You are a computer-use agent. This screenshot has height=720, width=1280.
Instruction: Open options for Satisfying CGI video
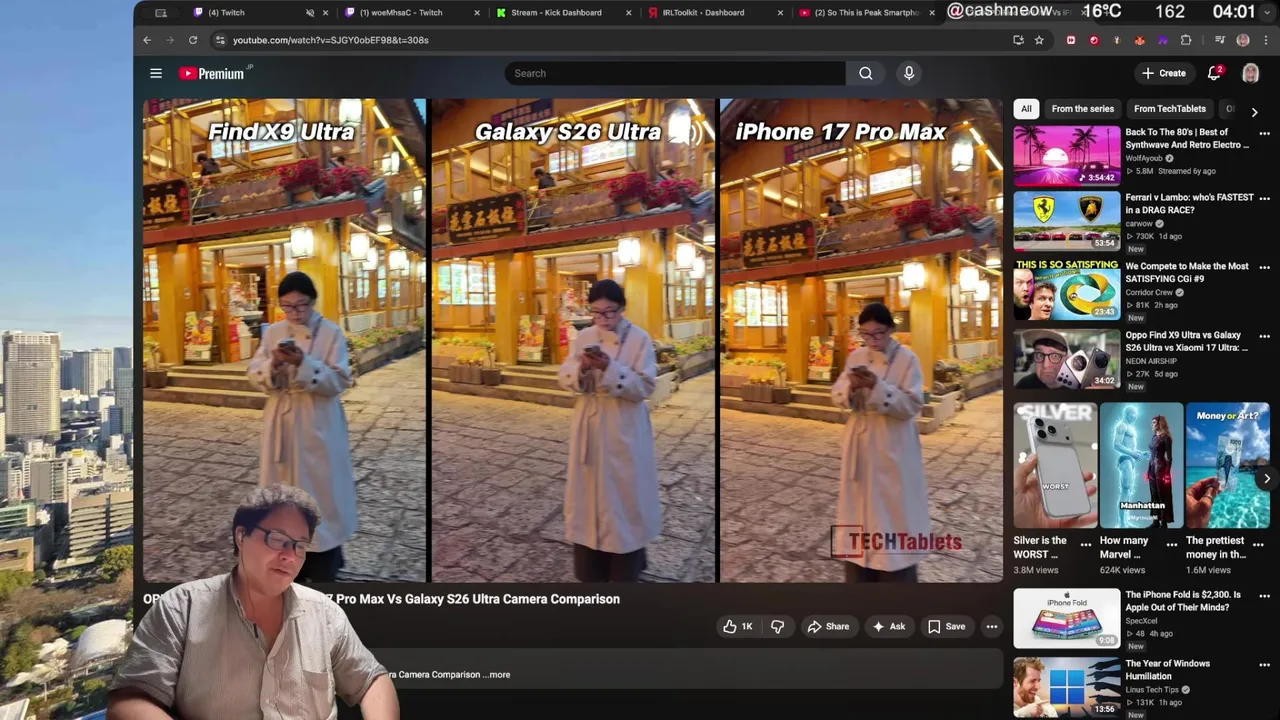pos(1264,267)
